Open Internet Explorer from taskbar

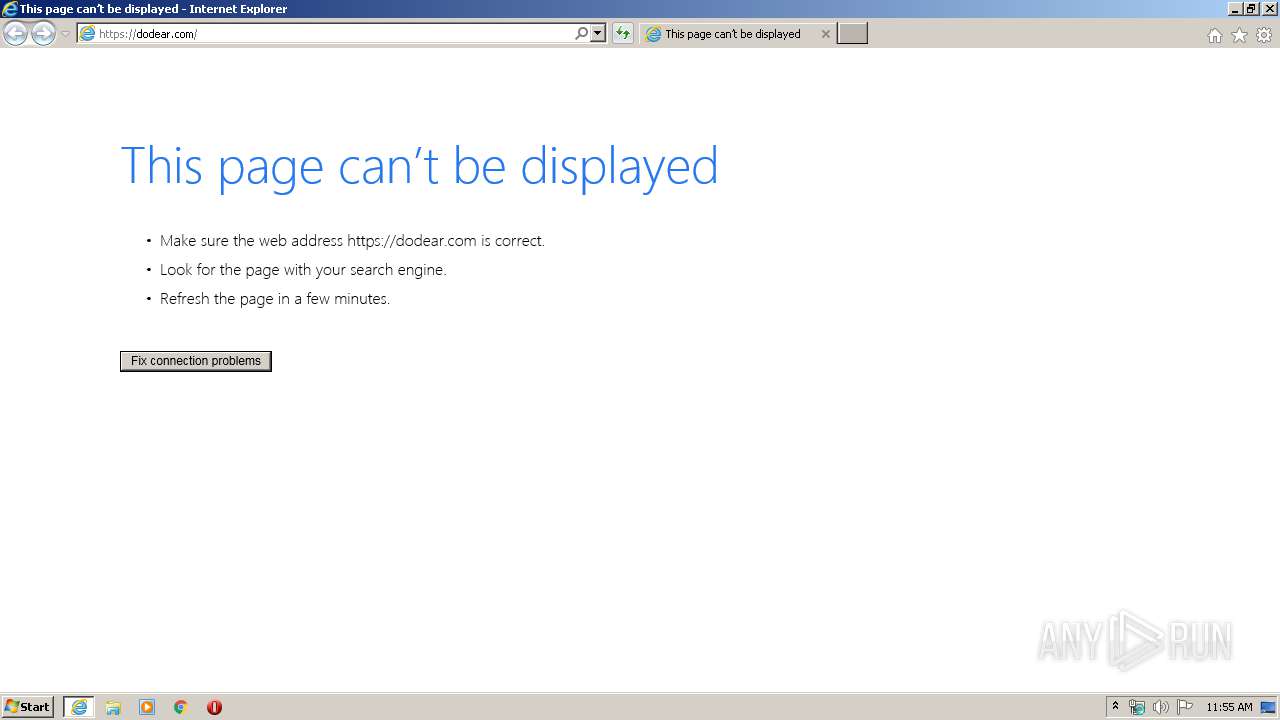click(x=79, y=707)
